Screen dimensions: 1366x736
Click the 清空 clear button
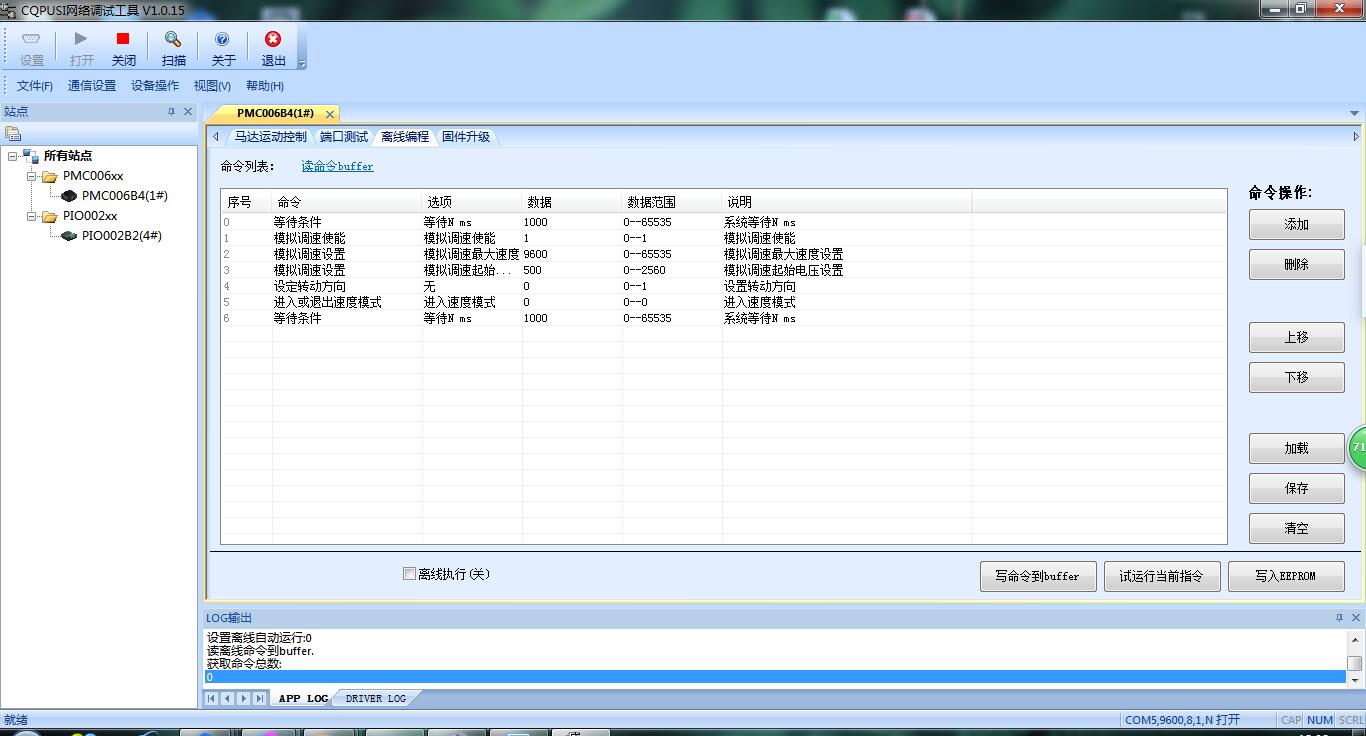coord(1296,529)
